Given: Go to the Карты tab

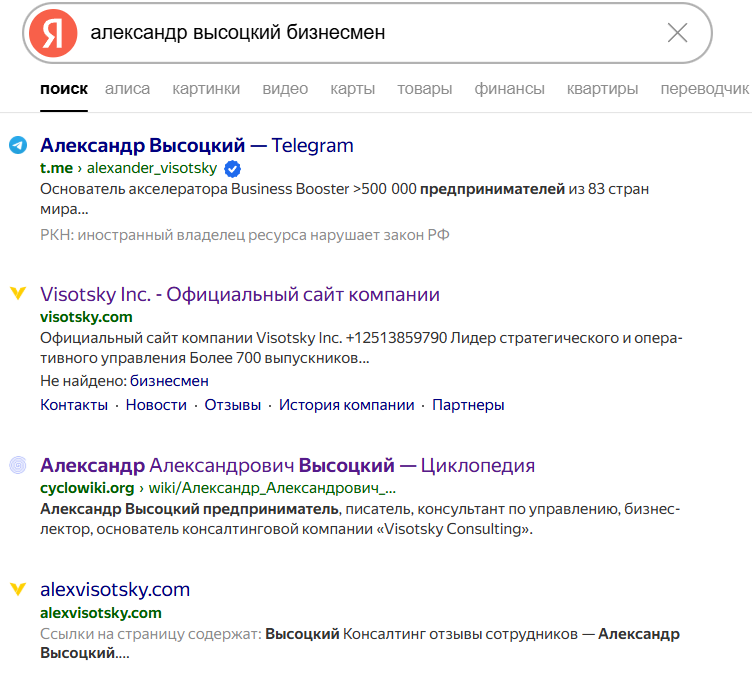Looking at the screenshot, I should [x=352, y=89].
